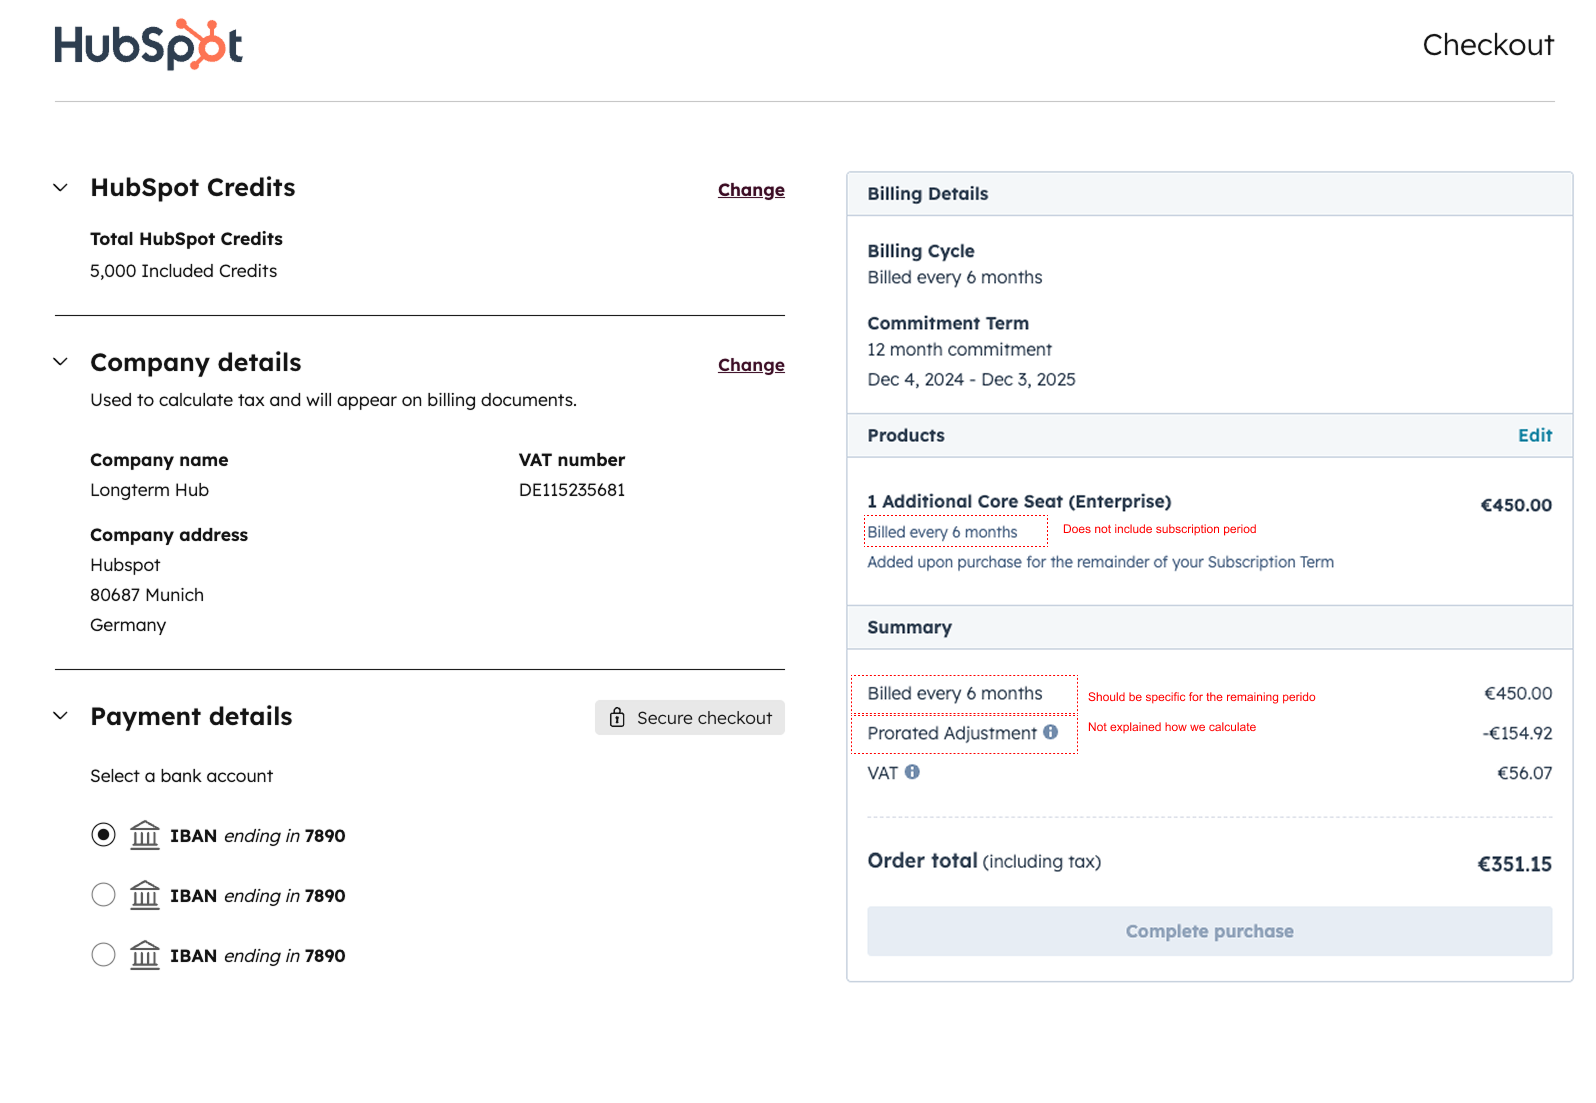Click the product price €450.00 in Products
Image resolution: width=1596 pixels, height=1103 pixels.
click(x=1516, y=505)
